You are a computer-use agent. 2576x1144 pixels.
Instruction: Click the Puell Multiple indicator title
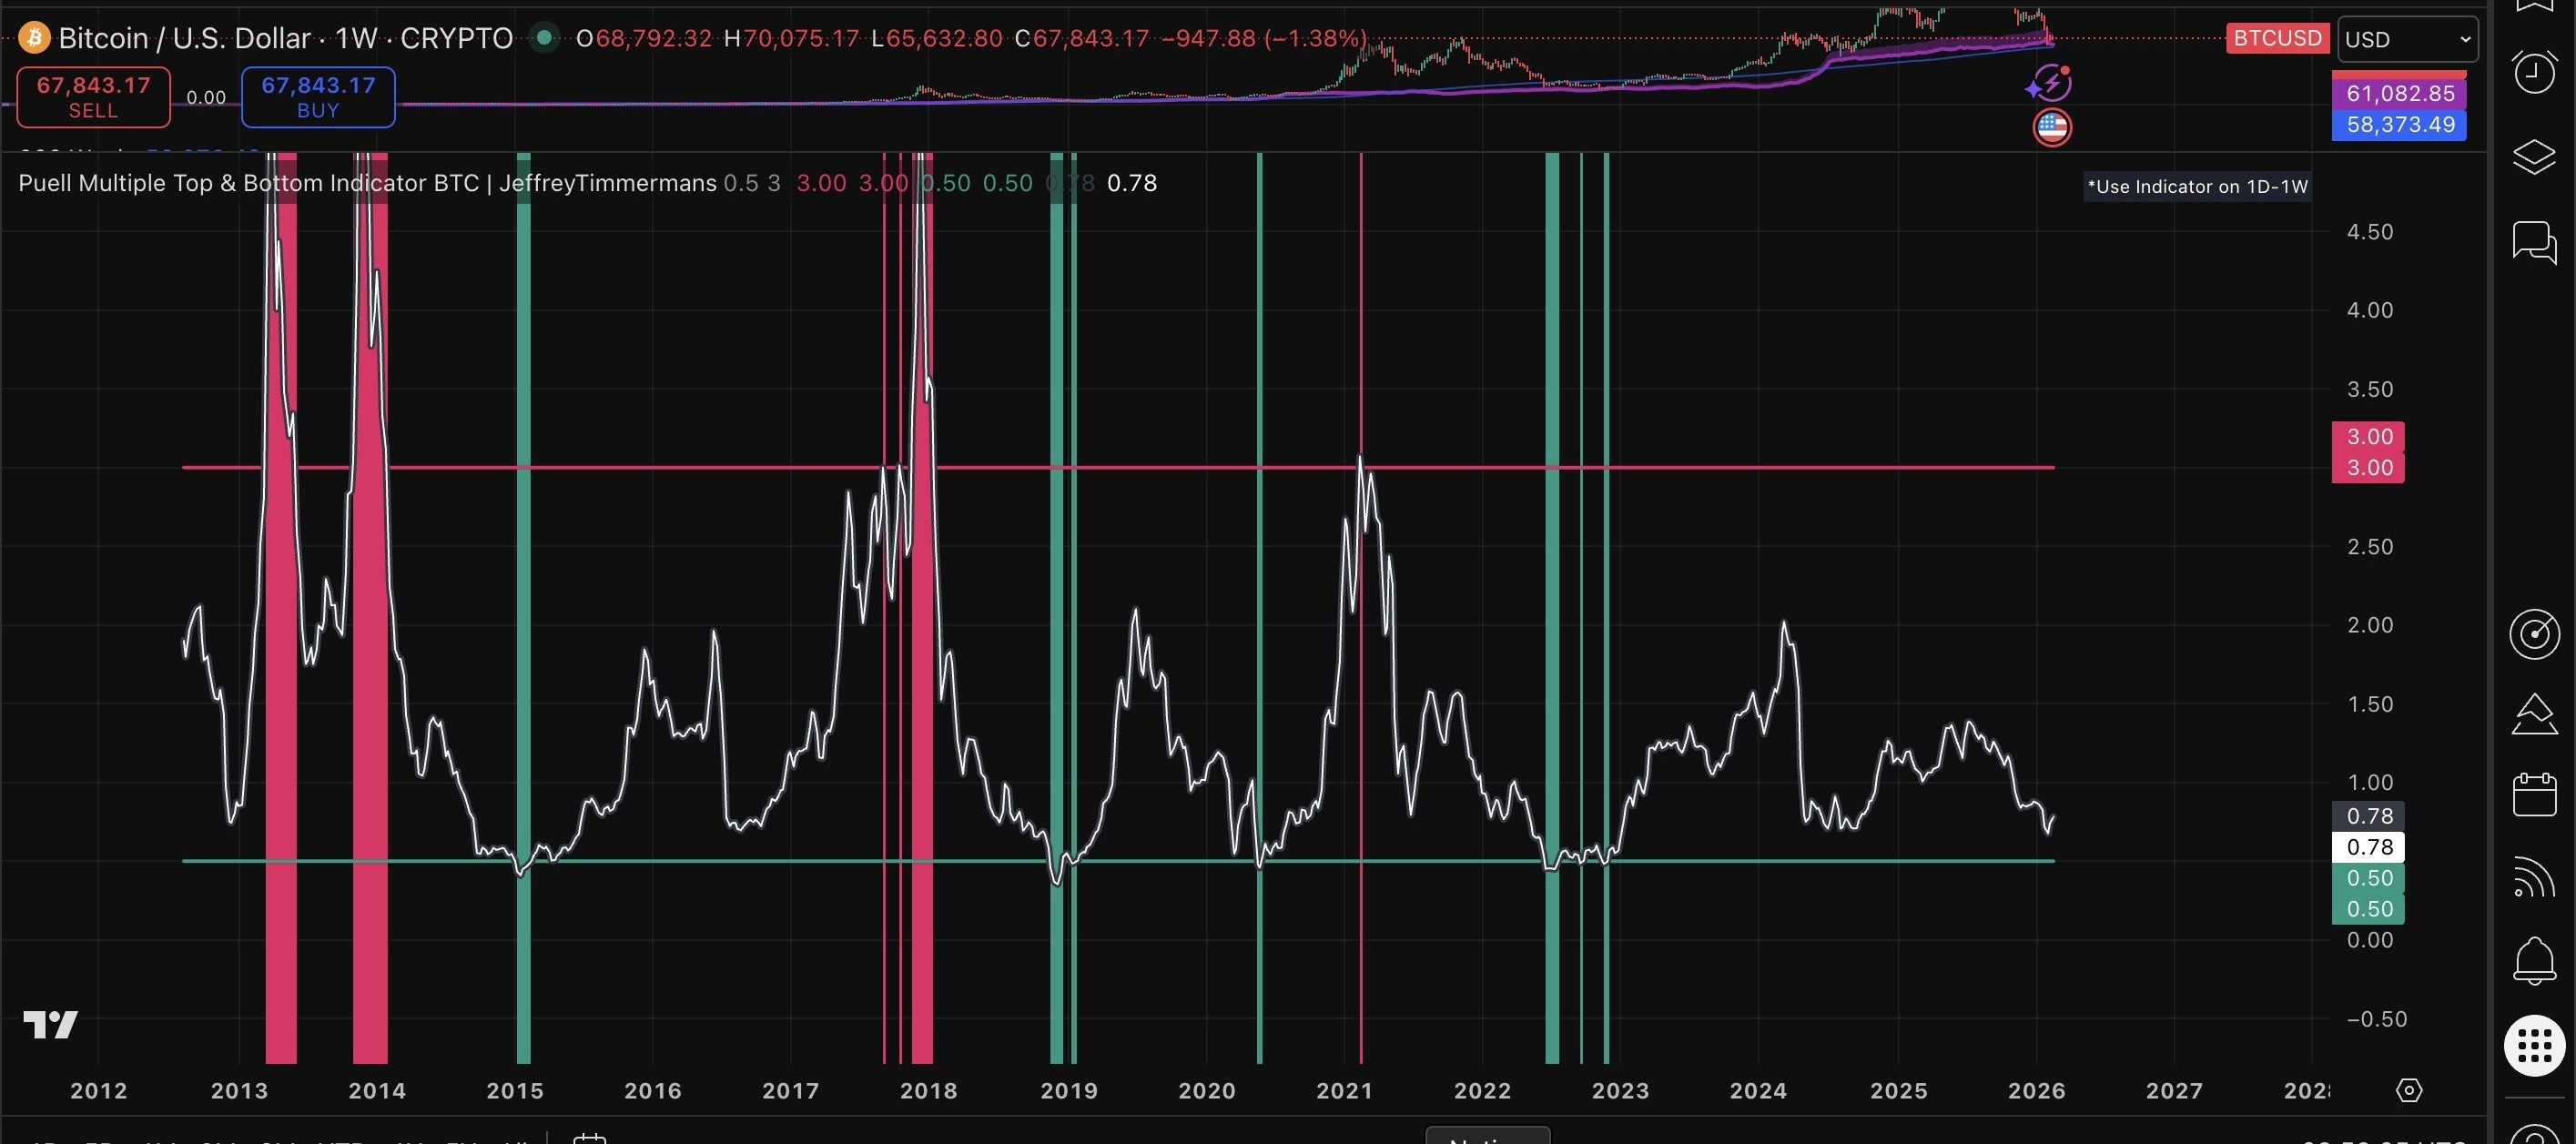[x=367, y=183]
